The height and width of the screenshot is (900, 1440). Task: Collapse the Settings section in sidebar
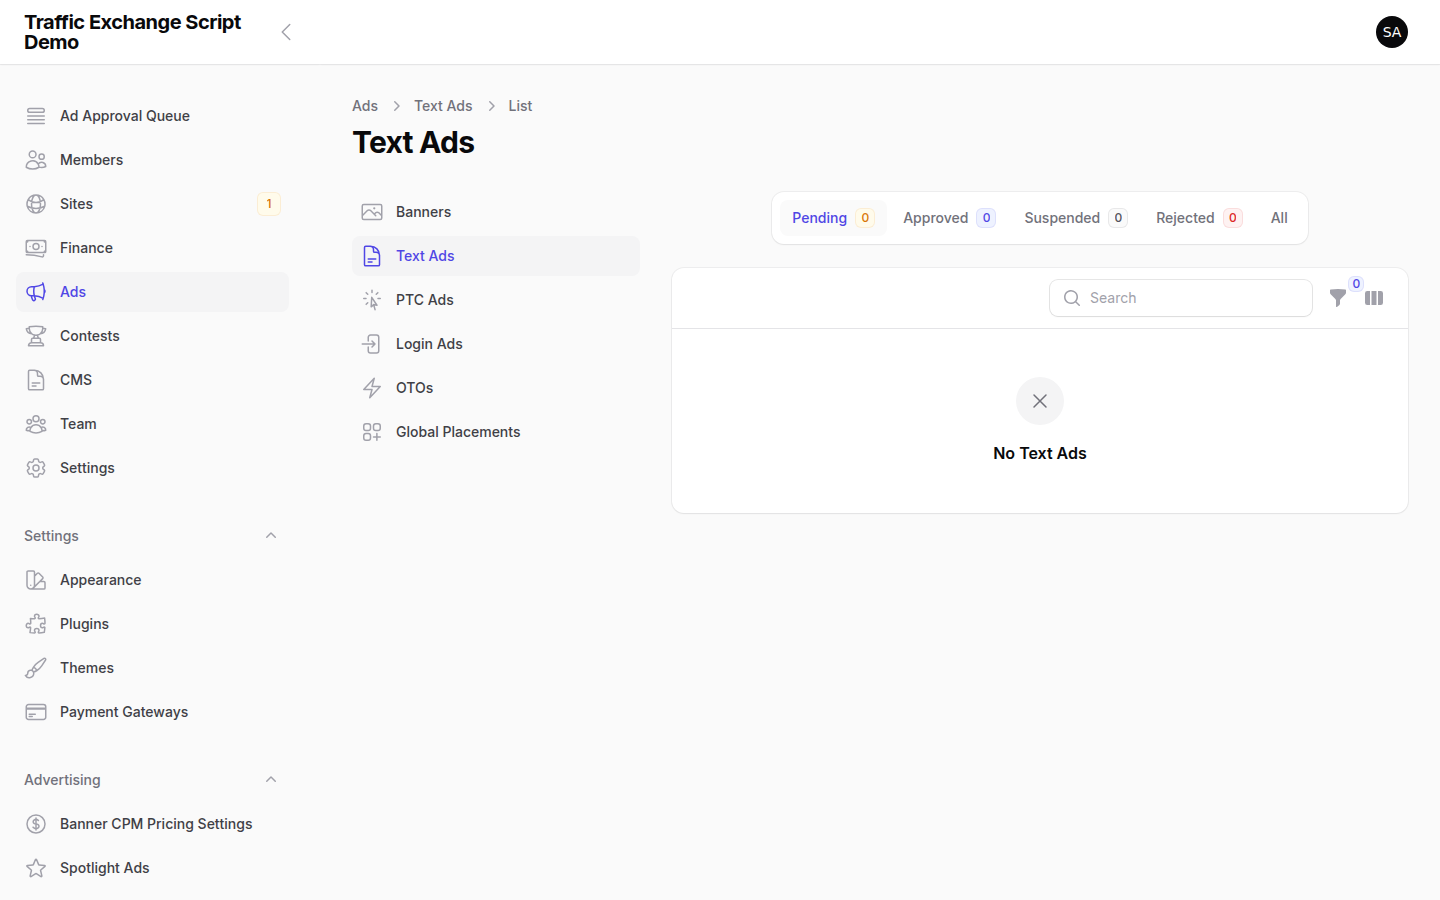[270, 535]
